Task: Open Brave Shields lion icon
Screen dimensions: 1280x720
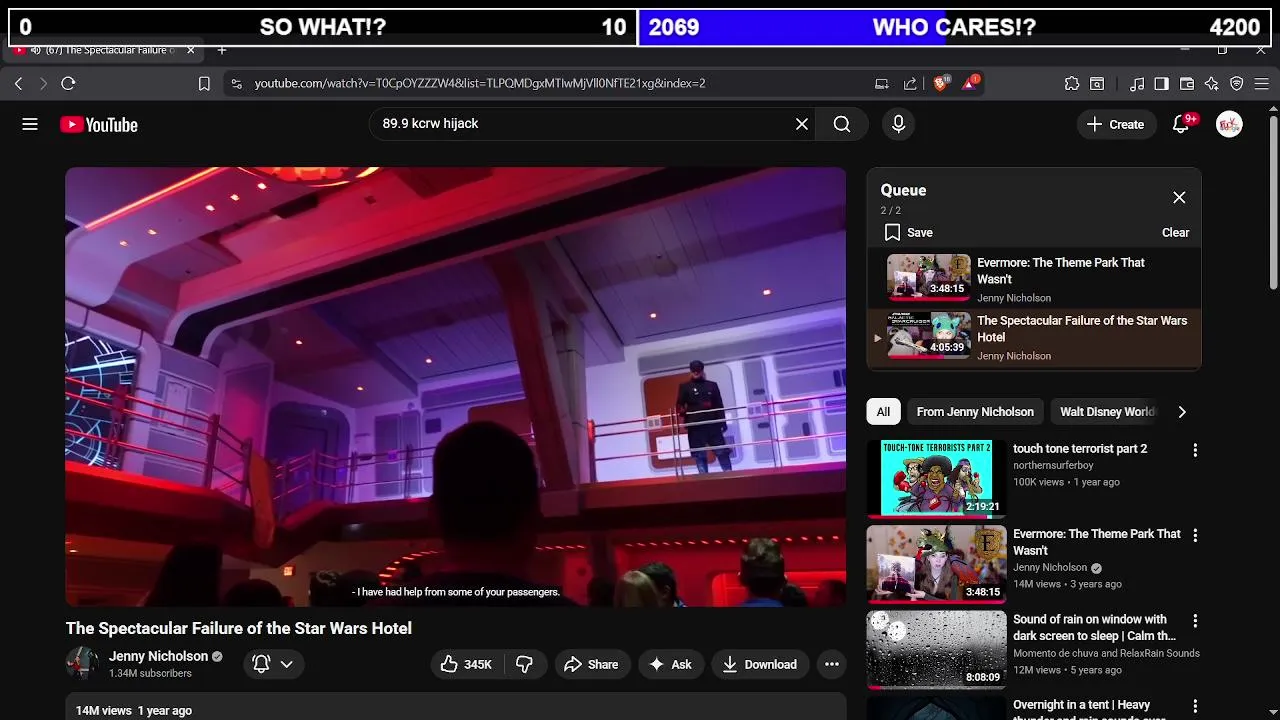Action: click(941, 83)
